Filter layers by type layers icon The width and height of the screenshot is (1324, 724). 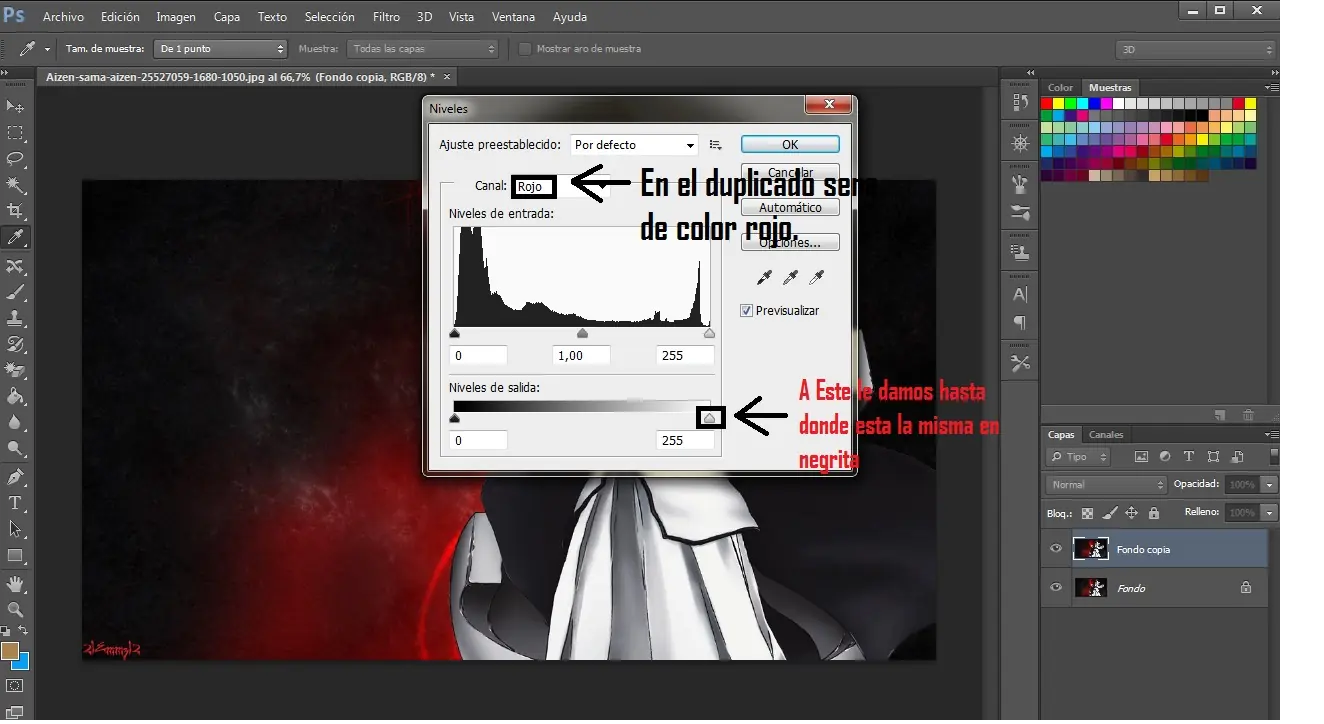1188,457
